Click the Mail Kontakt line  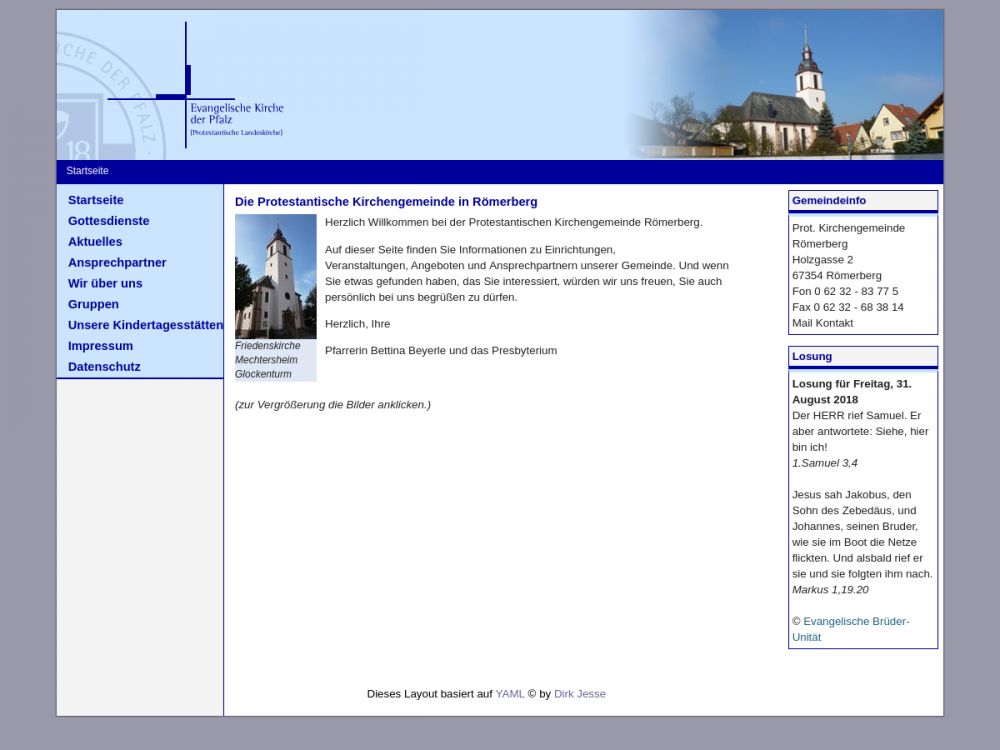(x=822, y=323)
